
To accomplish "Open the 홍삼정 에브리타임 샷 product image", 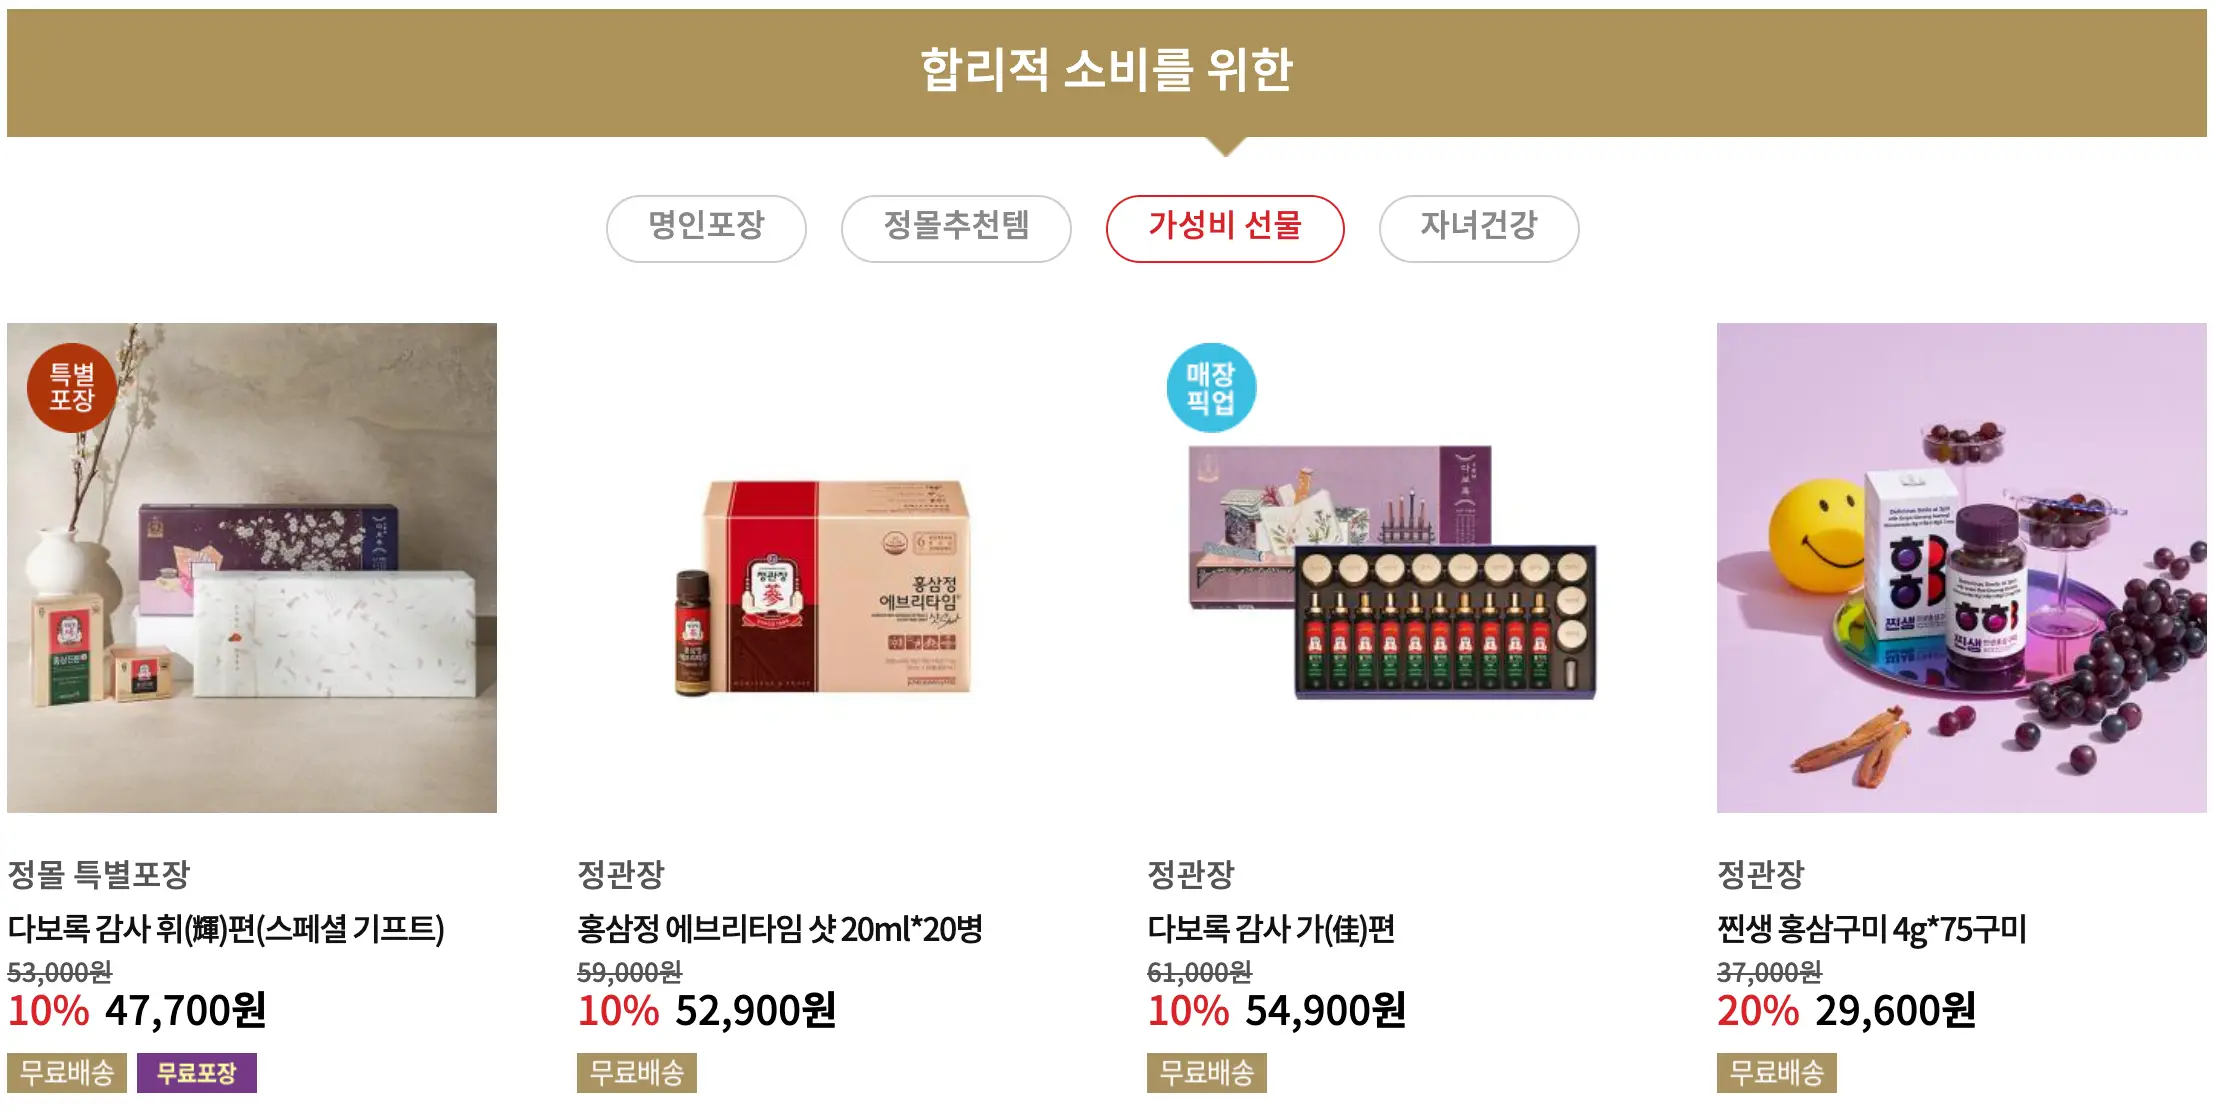I will pos(822,568).
